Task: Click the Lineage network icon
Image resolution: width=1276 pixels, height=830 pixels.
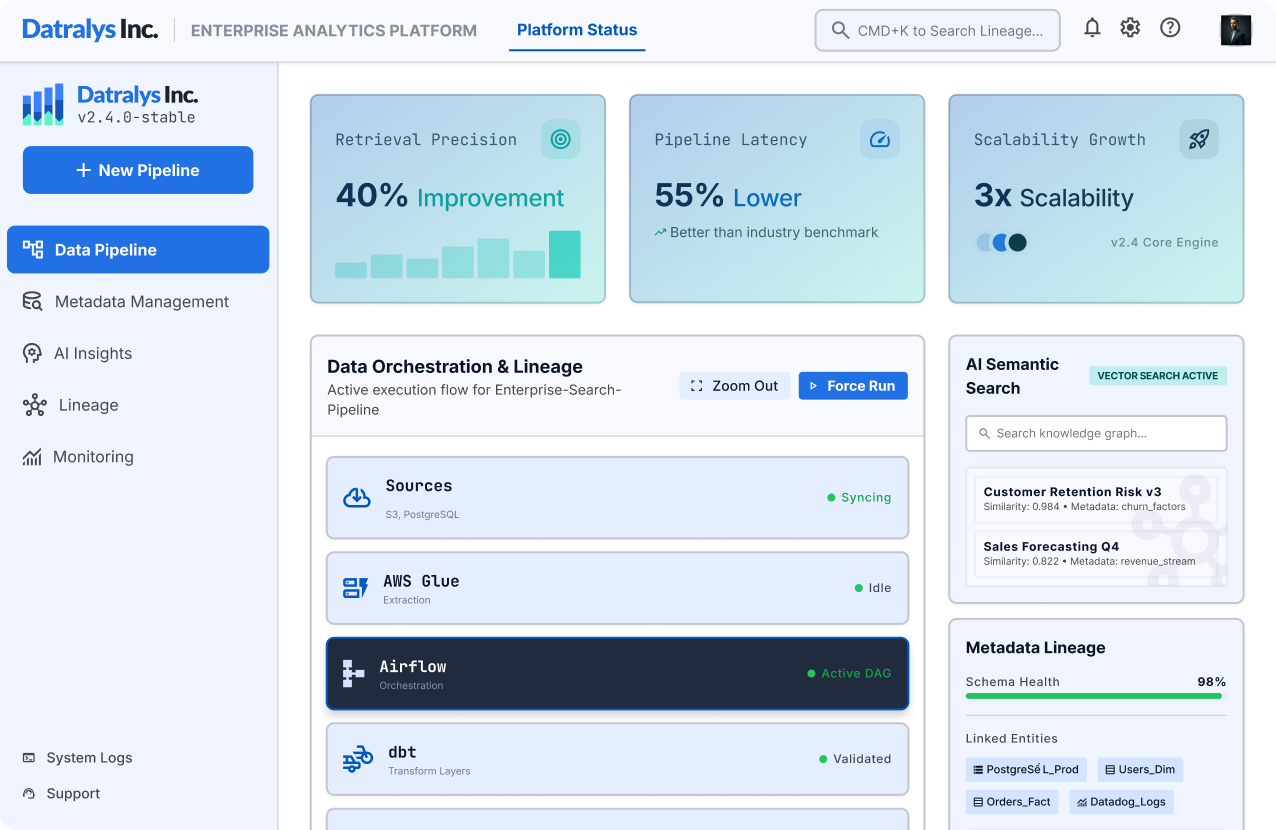Action: tap(35, 405)
